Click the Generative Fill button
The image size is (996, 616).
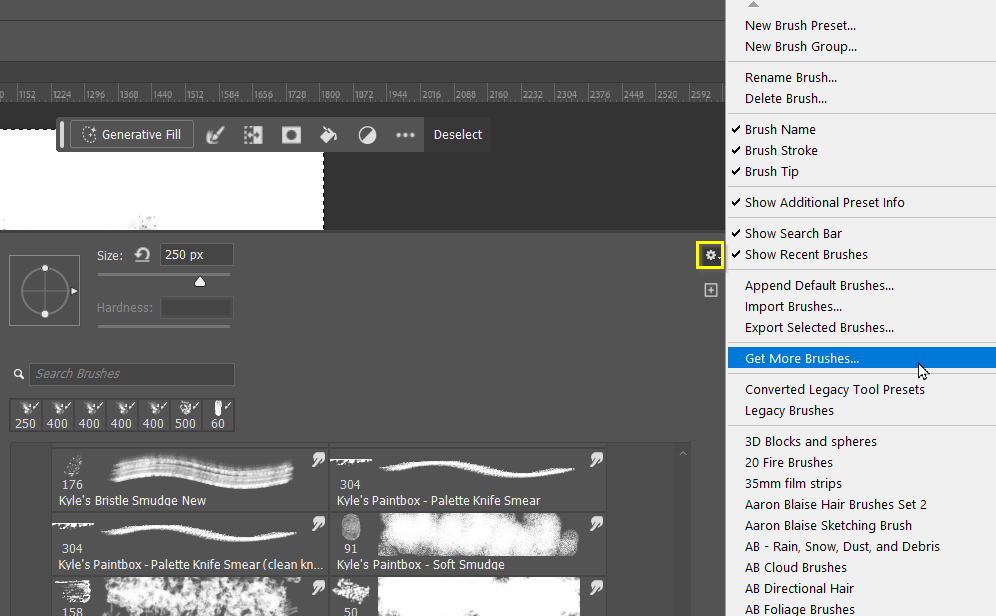tap(131, 134)
